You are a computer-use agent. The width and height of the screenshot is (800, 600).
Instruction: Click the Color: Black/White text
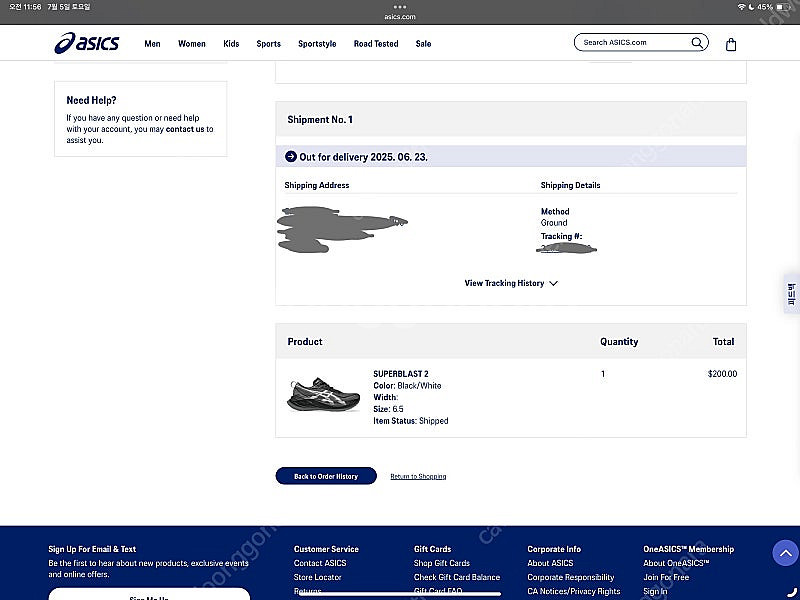407,386
